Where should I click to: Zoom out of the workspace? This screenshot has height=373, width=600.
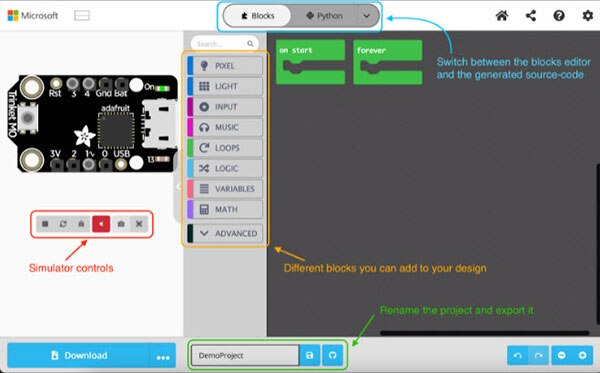(562, 356)
